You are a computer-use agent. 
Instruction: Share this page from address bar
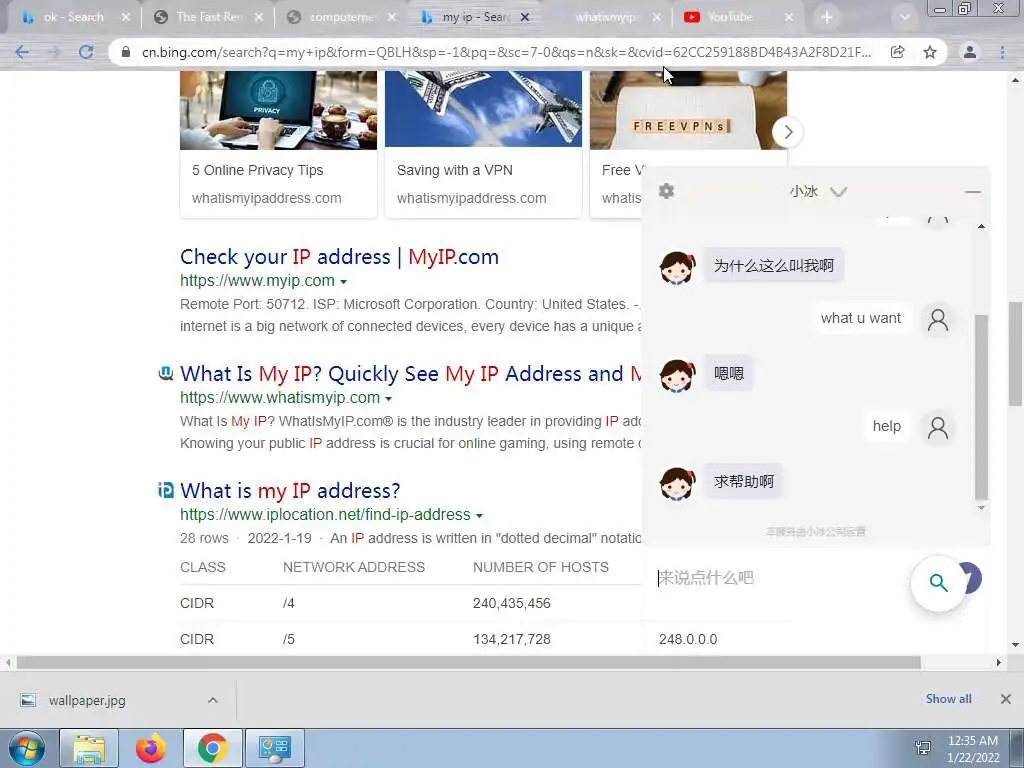tap(897, 52)
